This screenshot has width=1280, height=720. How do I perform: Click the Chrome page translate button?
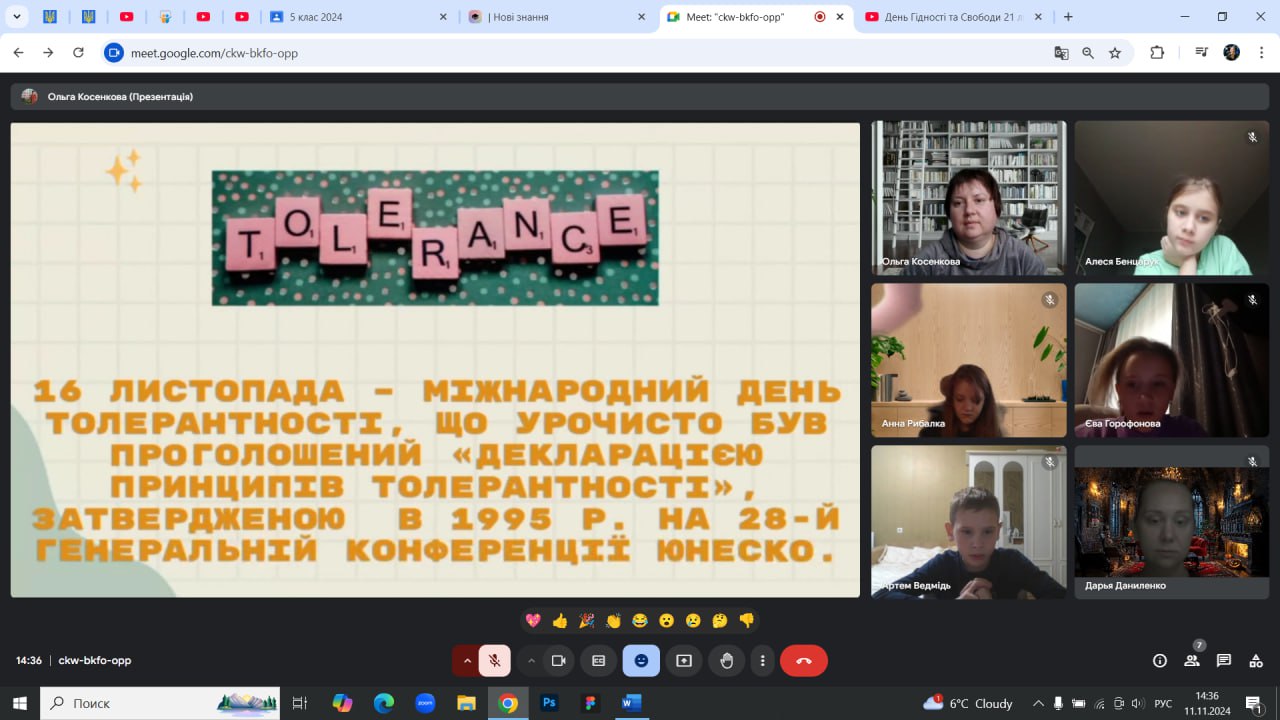pos(1061,53)
